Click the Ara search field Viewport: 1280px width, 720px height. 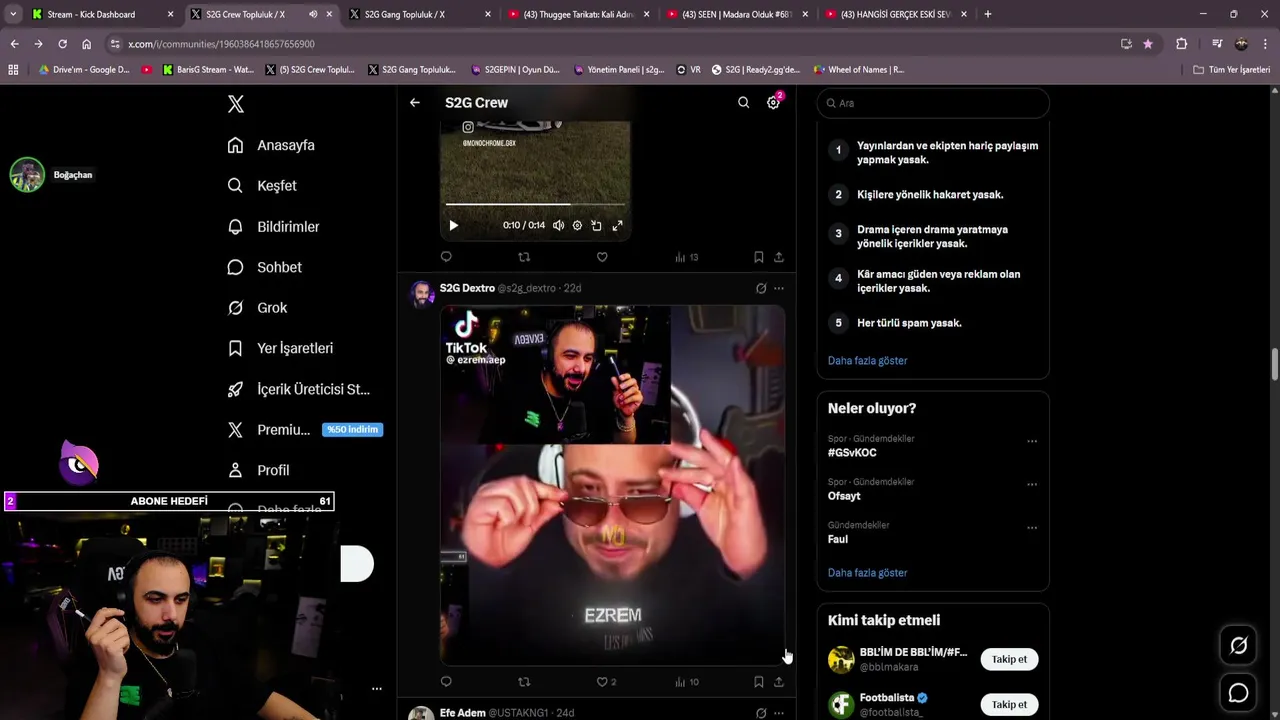(x=933, y=103)
